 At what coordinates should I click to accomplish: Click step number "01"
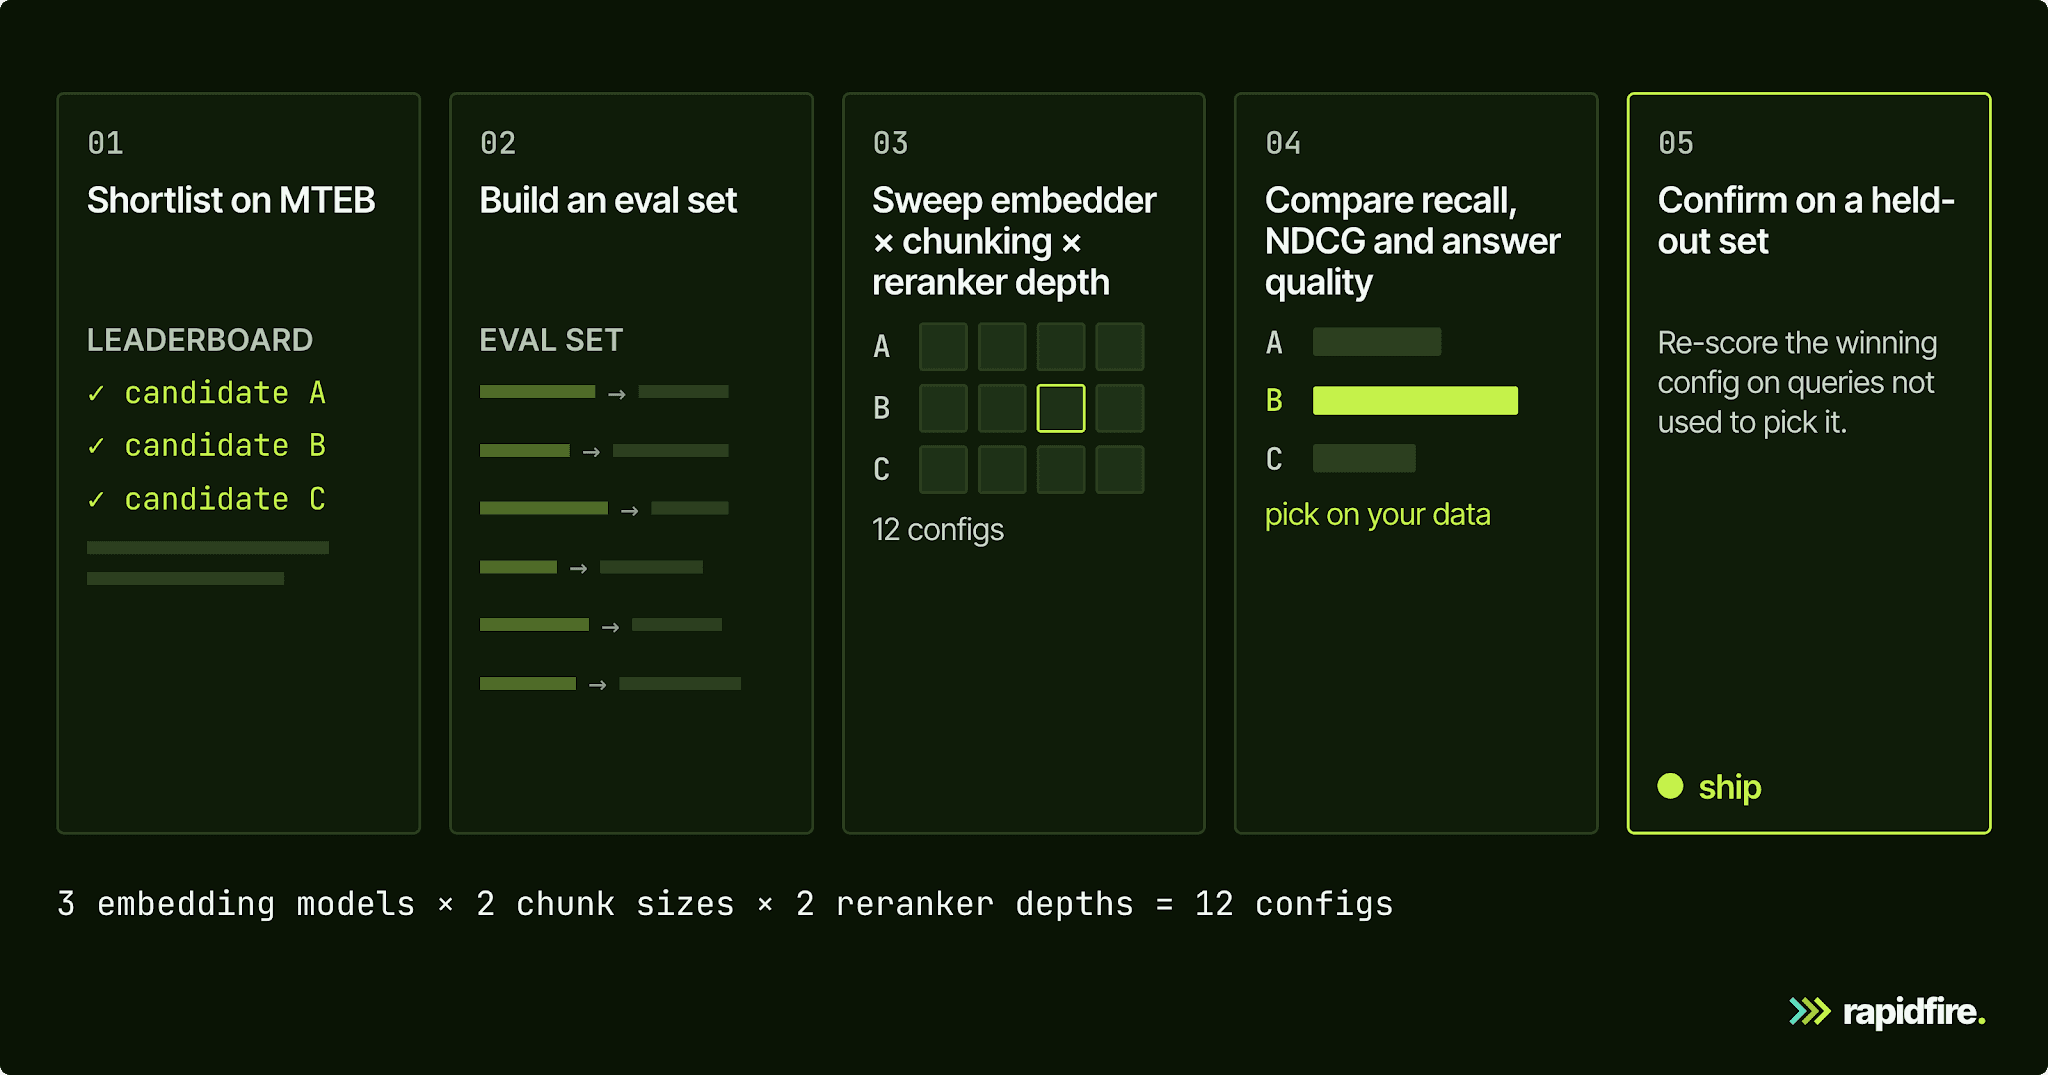(x=105, y=143)
